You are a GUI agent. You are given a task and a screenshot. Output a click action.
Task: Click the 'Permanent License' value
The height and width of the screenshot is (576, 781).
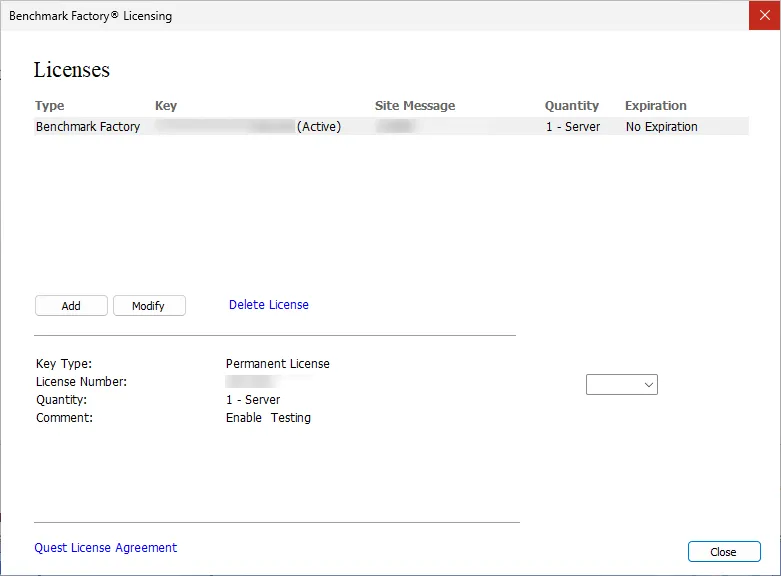[x=277, y=364]
